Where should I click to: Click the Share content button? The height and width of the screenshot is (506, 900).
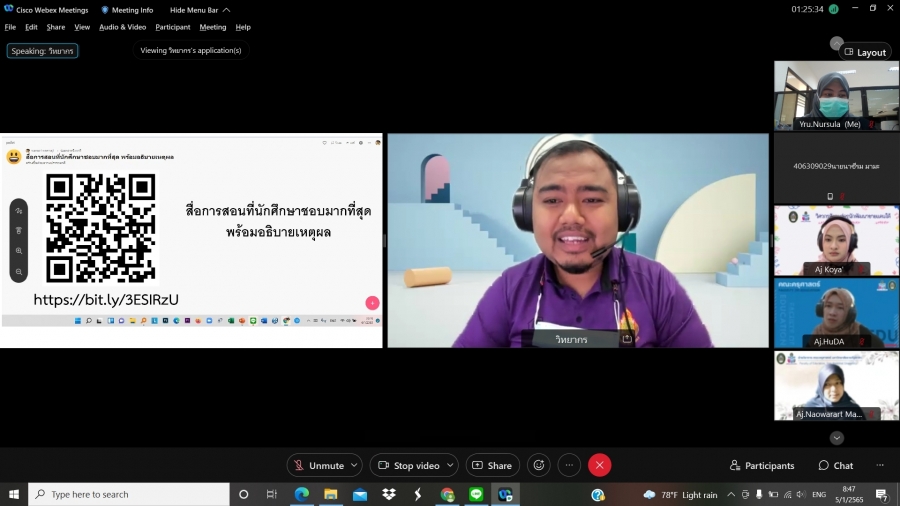(x=491, y=465)
